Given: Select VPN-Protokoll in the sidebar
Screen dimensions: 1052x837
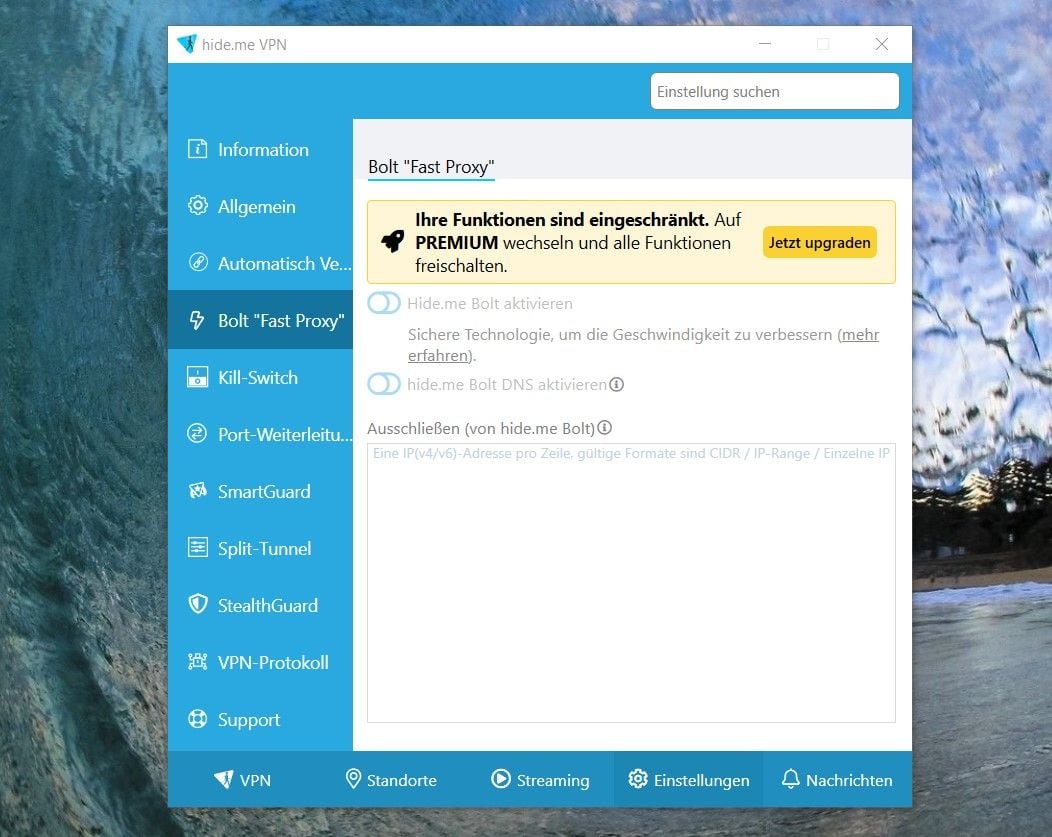Looking at the screenshot, I should coord(260,662).
